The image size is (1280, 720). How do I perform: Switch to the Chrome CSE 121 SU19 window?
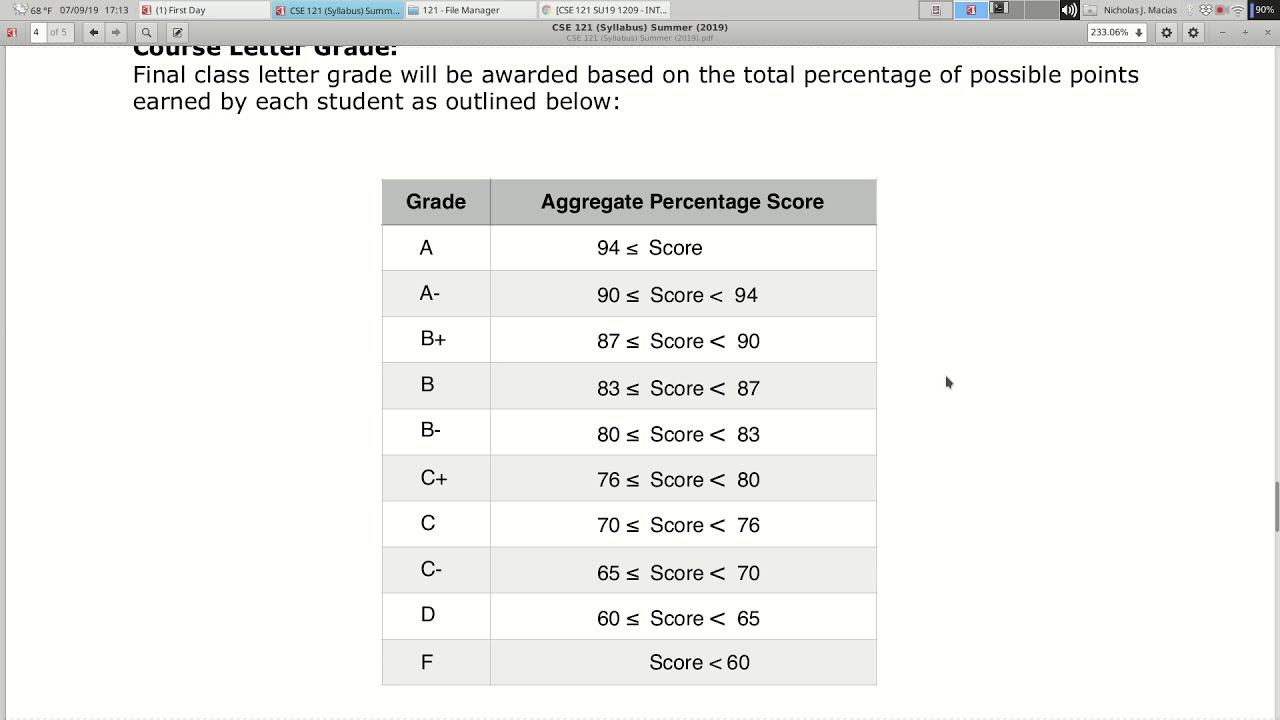tap(605, 10)
